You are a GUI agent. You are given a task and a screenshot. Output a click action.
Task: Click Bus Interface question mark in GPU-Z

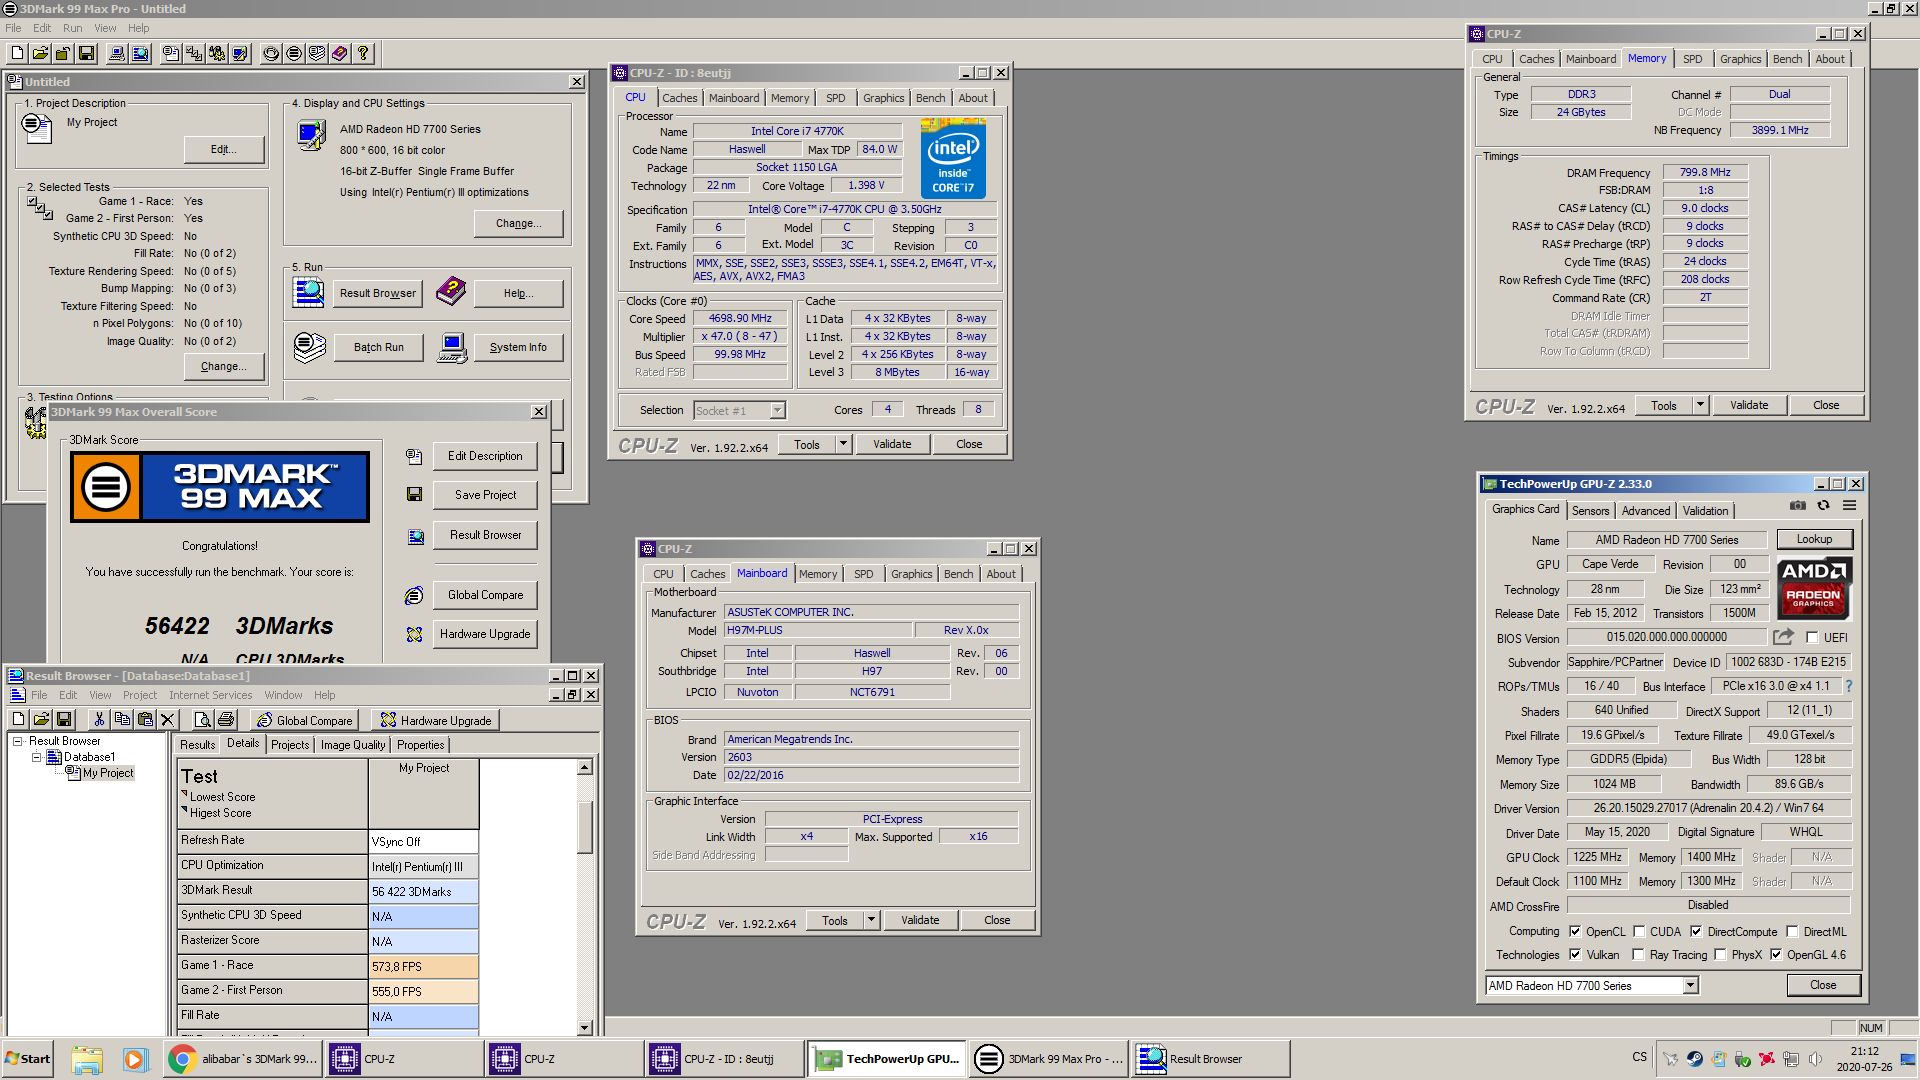pos(1849,686)
